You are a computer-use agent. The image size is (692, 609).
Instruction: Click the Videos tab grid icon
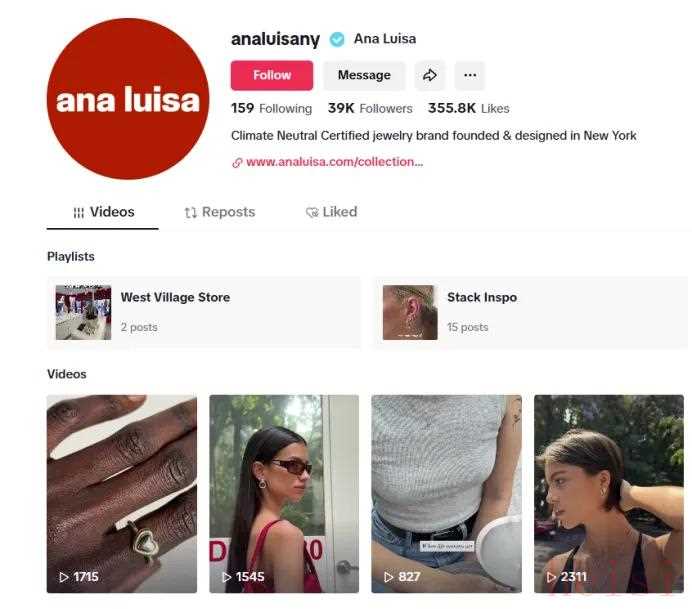point(79,213)
